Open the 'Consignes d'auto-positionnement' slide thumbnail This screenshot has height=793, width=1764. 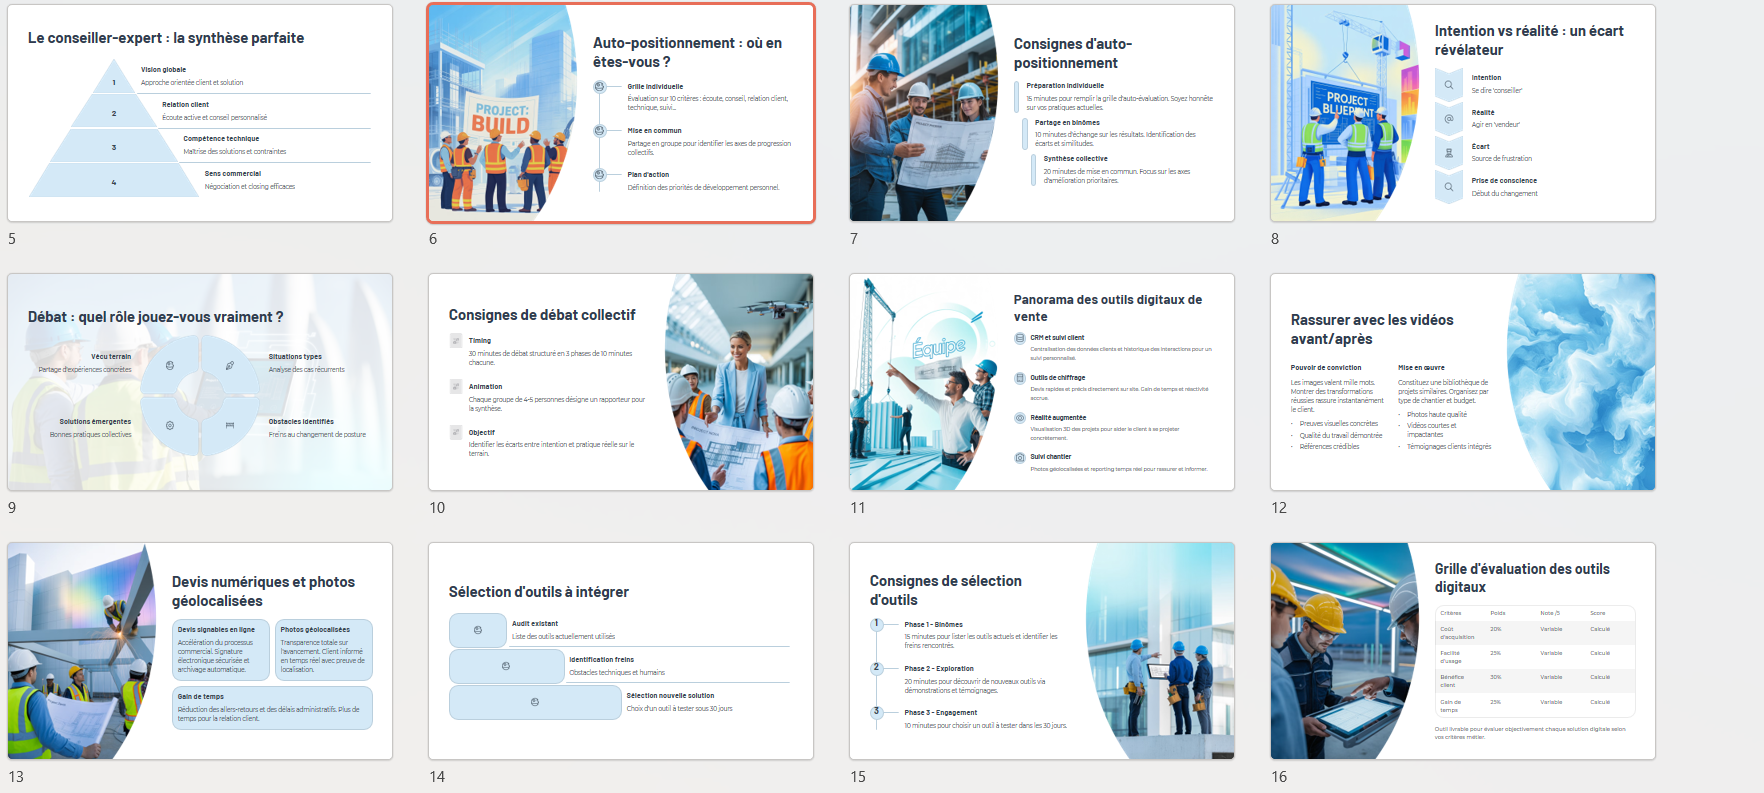pyautogui.click(x=1042, y=113)
